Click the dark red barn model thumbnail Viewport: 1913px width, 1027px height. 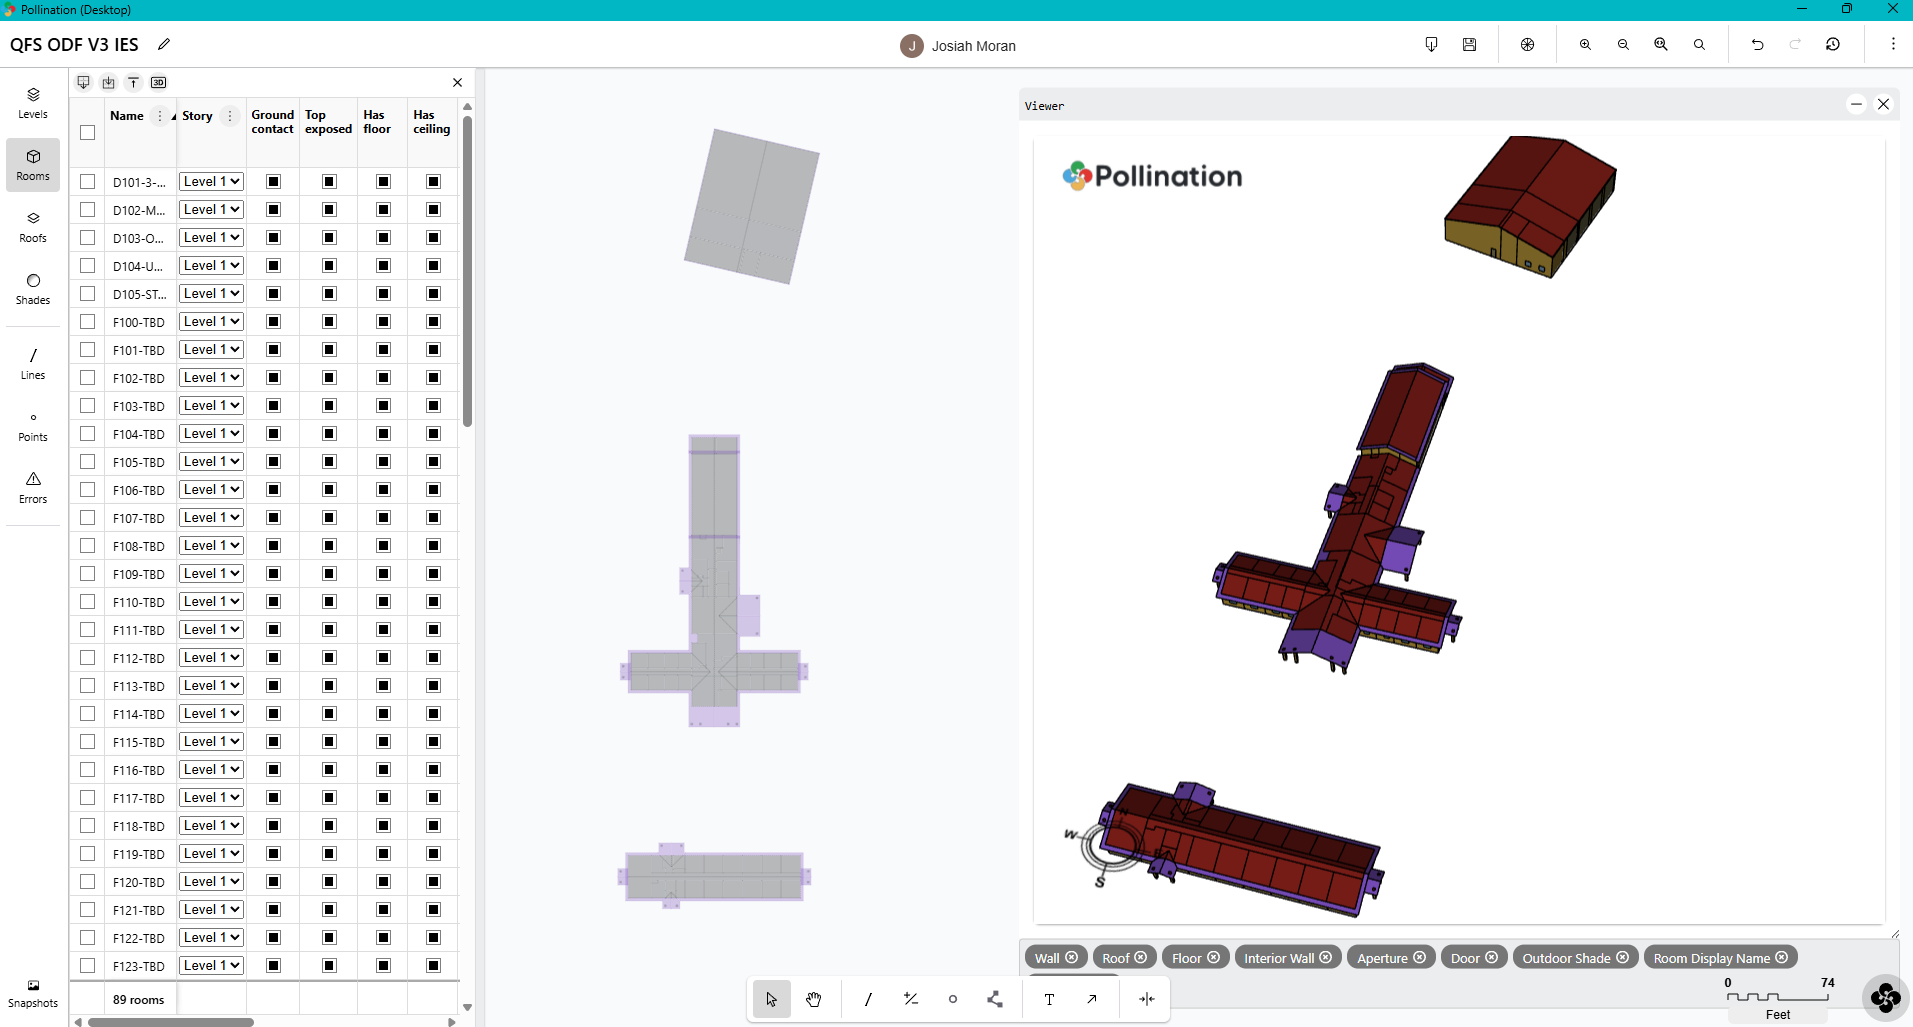pyautogui.click(x=1529, y=207)
